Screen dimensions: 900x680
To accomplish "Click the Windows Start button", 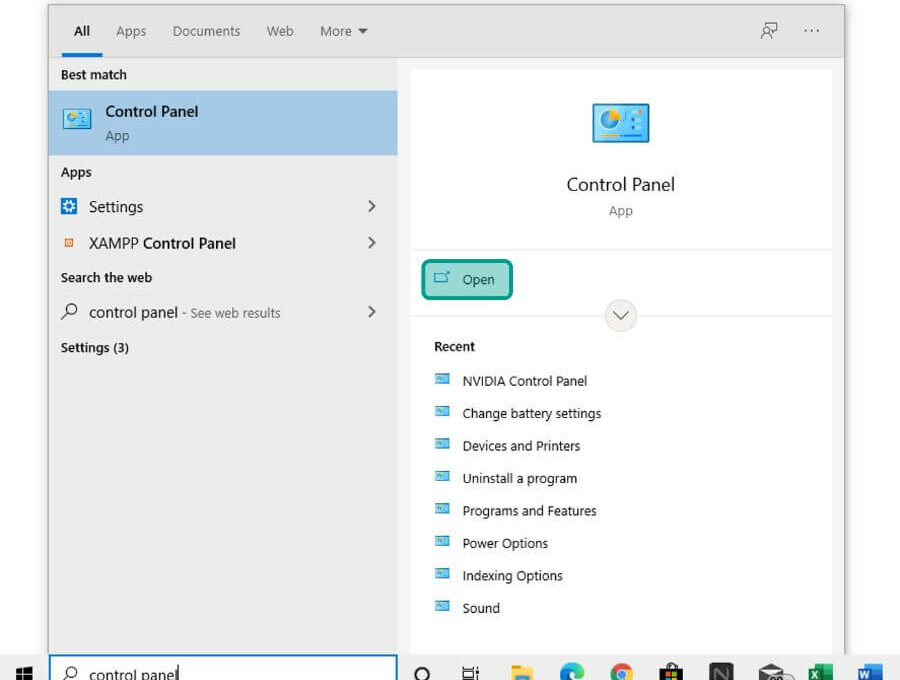I will [x=24, y=673].
